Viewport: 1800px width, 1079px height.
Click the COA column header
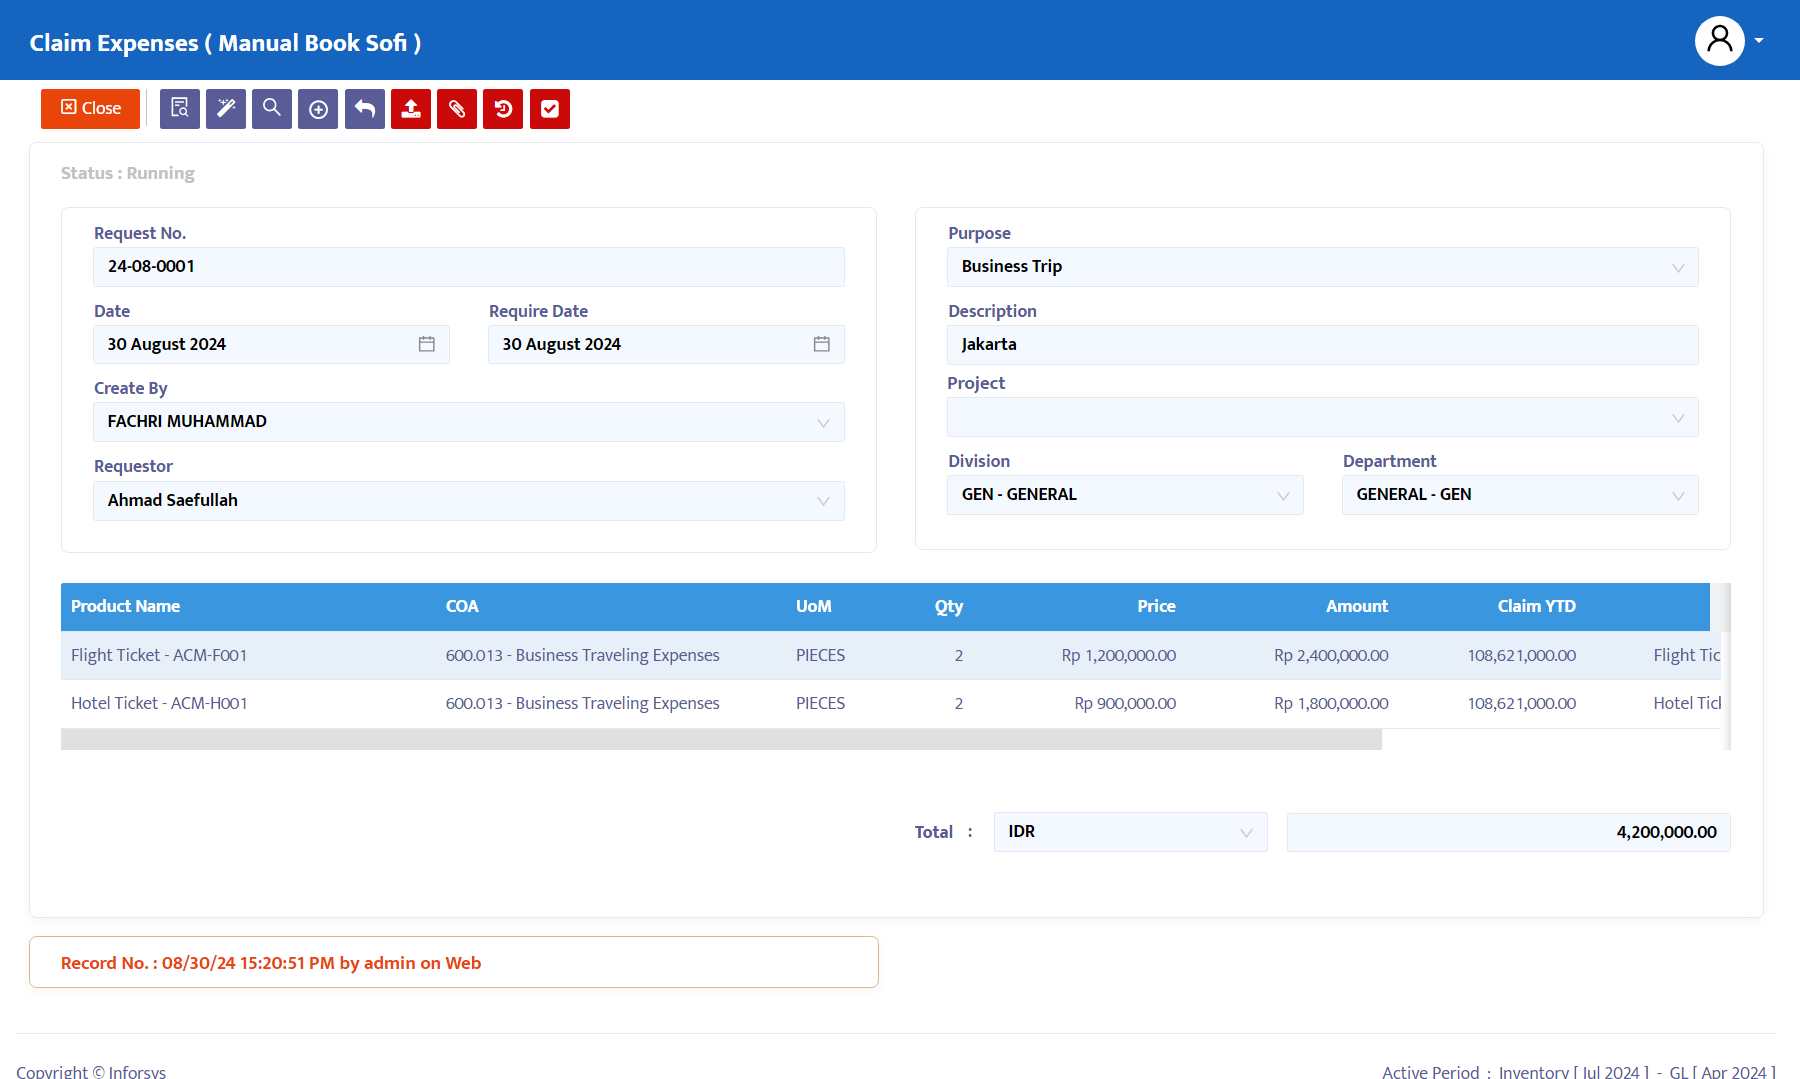[462, 606]
